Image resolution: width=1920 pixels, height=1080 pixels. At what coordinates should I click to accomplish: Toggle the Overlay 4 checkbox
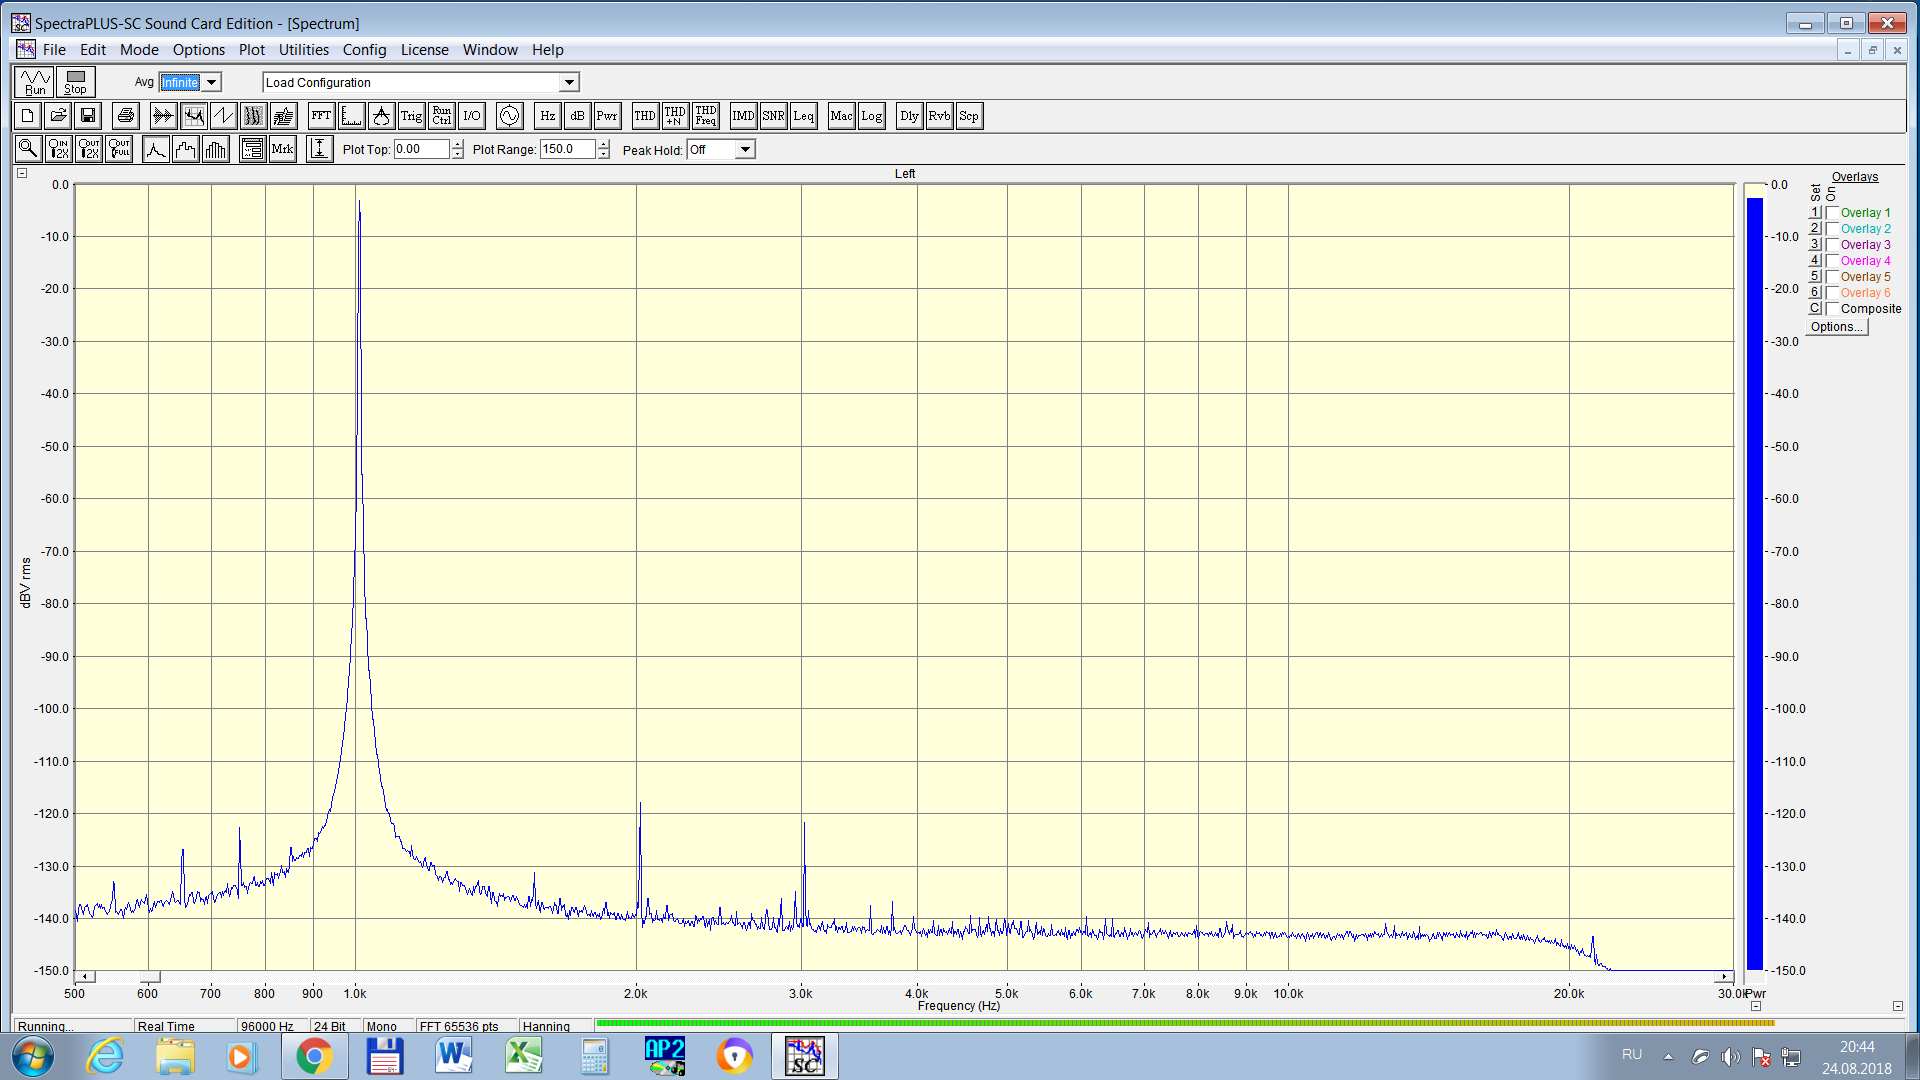click(1832, 261)
